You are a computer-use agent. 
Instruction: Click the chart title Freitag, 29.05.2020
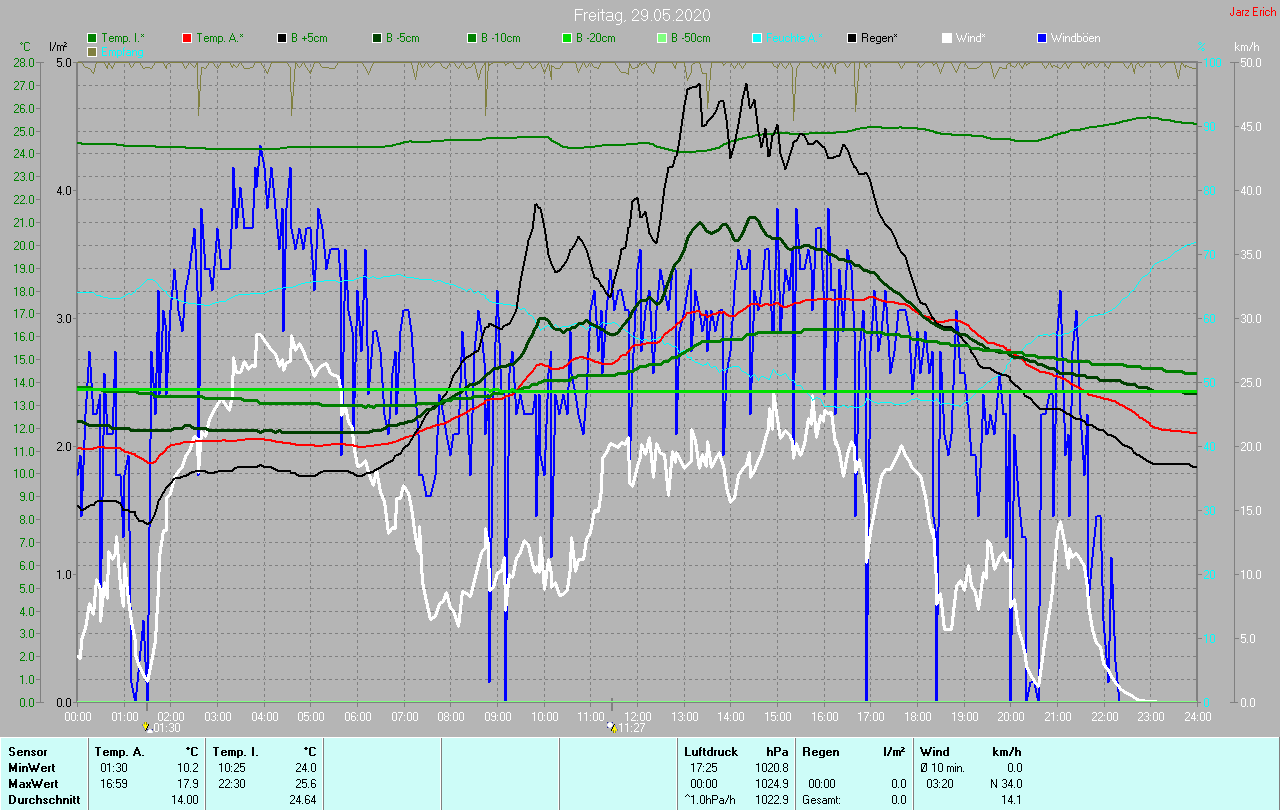(x=641, y=15)
